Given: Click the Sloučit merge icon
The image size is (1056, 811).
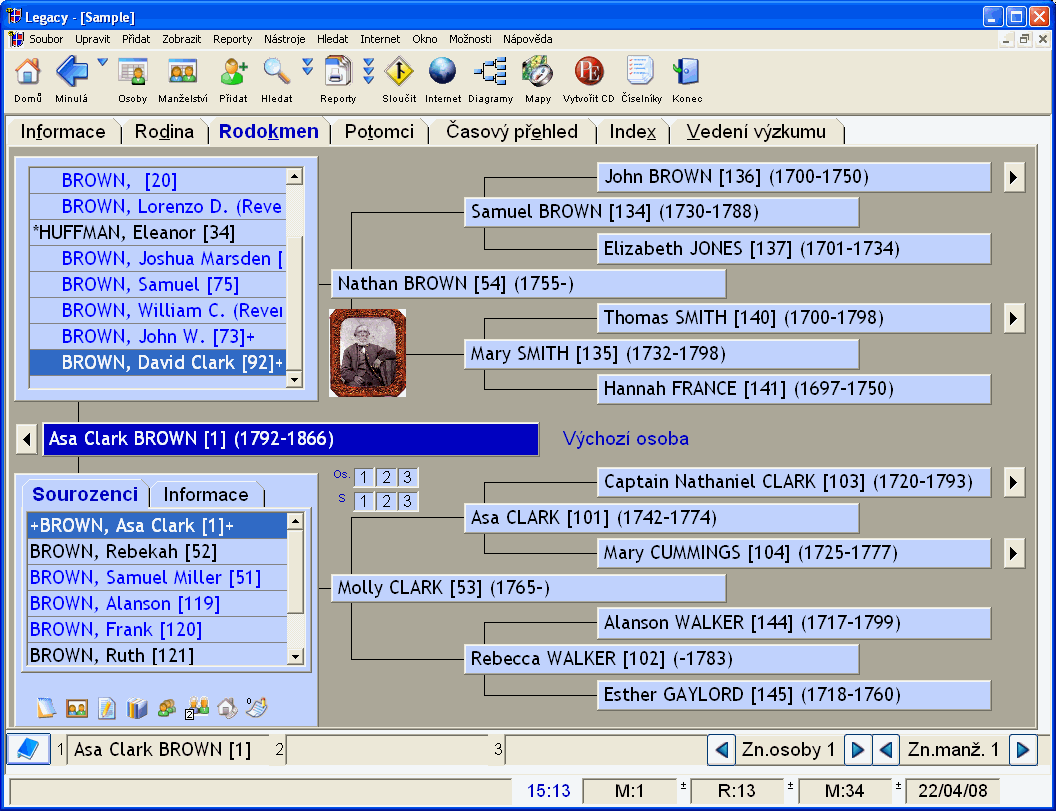Looking at the screenshot, I should pos(399,73).
